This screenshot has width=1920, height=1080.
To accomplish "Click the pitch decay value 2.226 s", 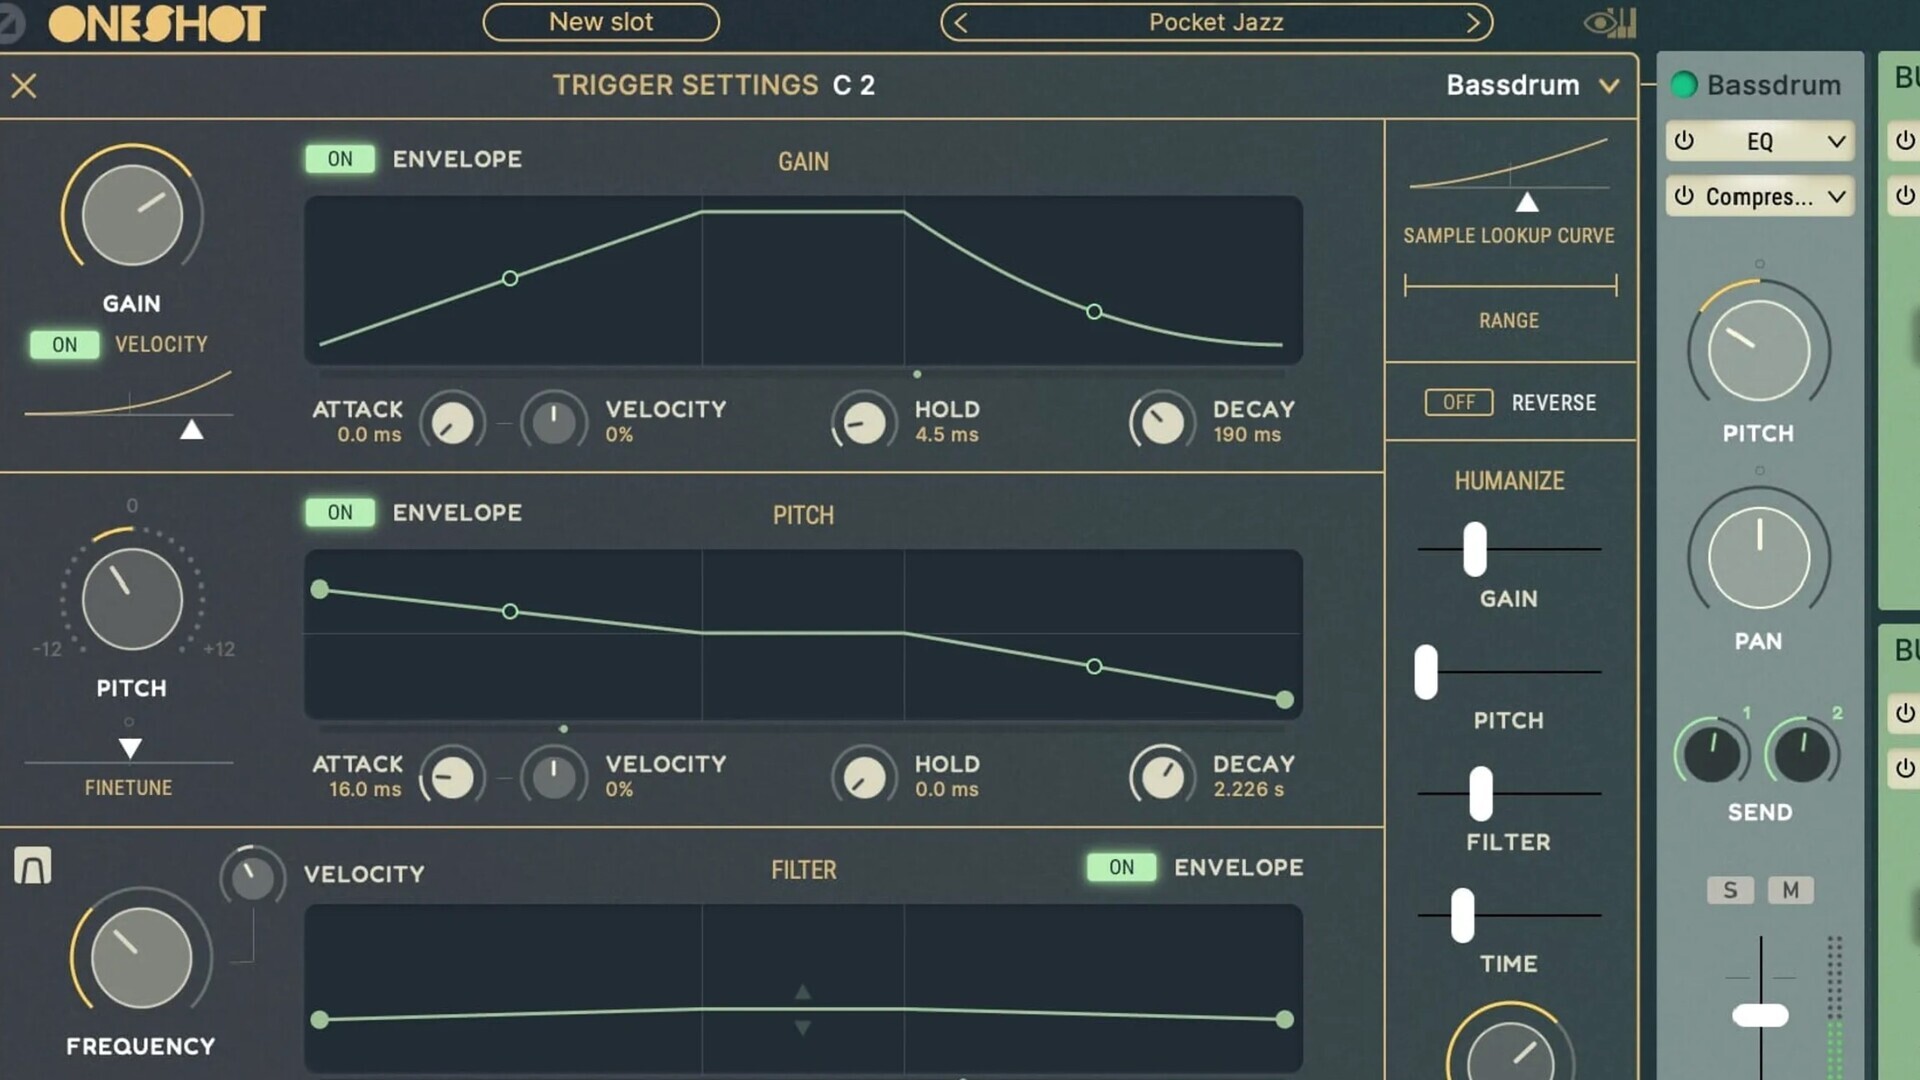I will [x=1248, y=790].
